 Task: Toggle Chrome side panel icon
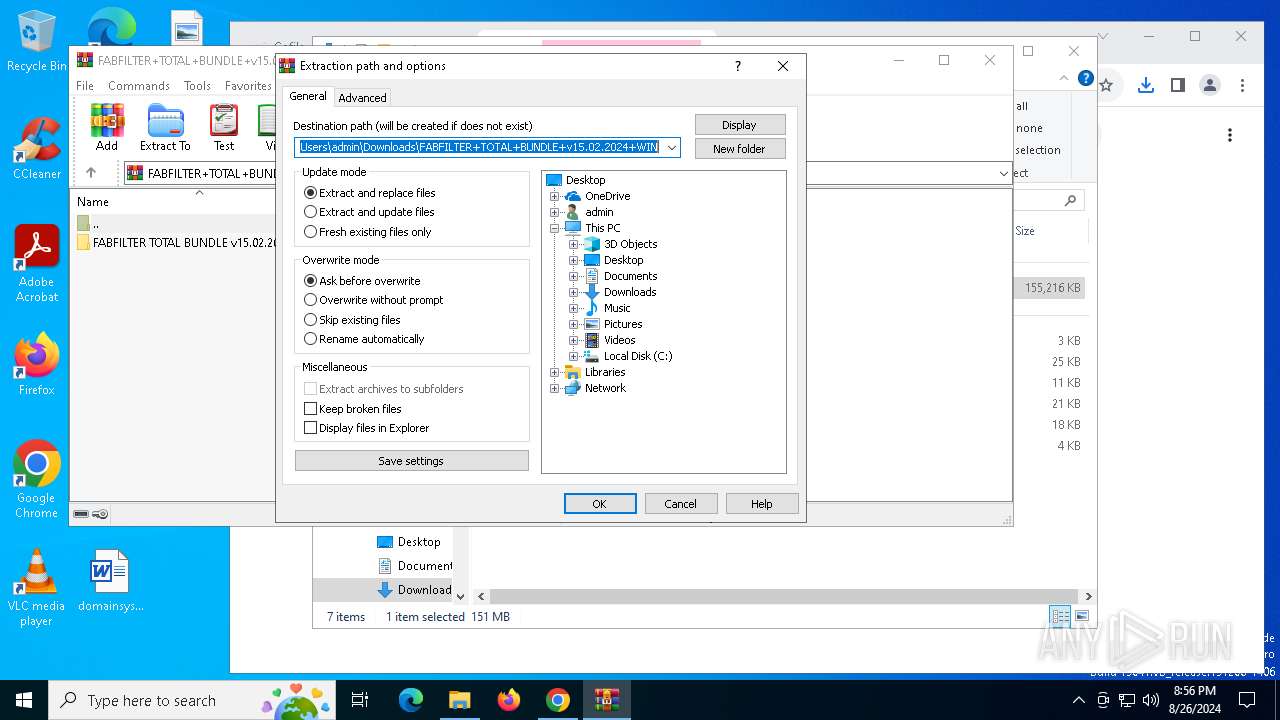(1178, 85)
